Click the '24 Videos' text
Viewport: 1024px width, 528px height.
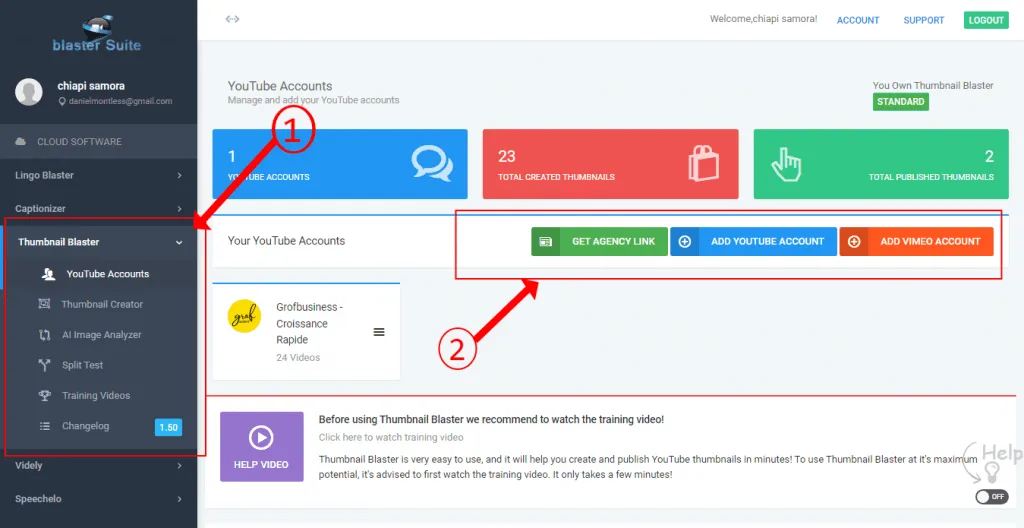tap(298, 357)
